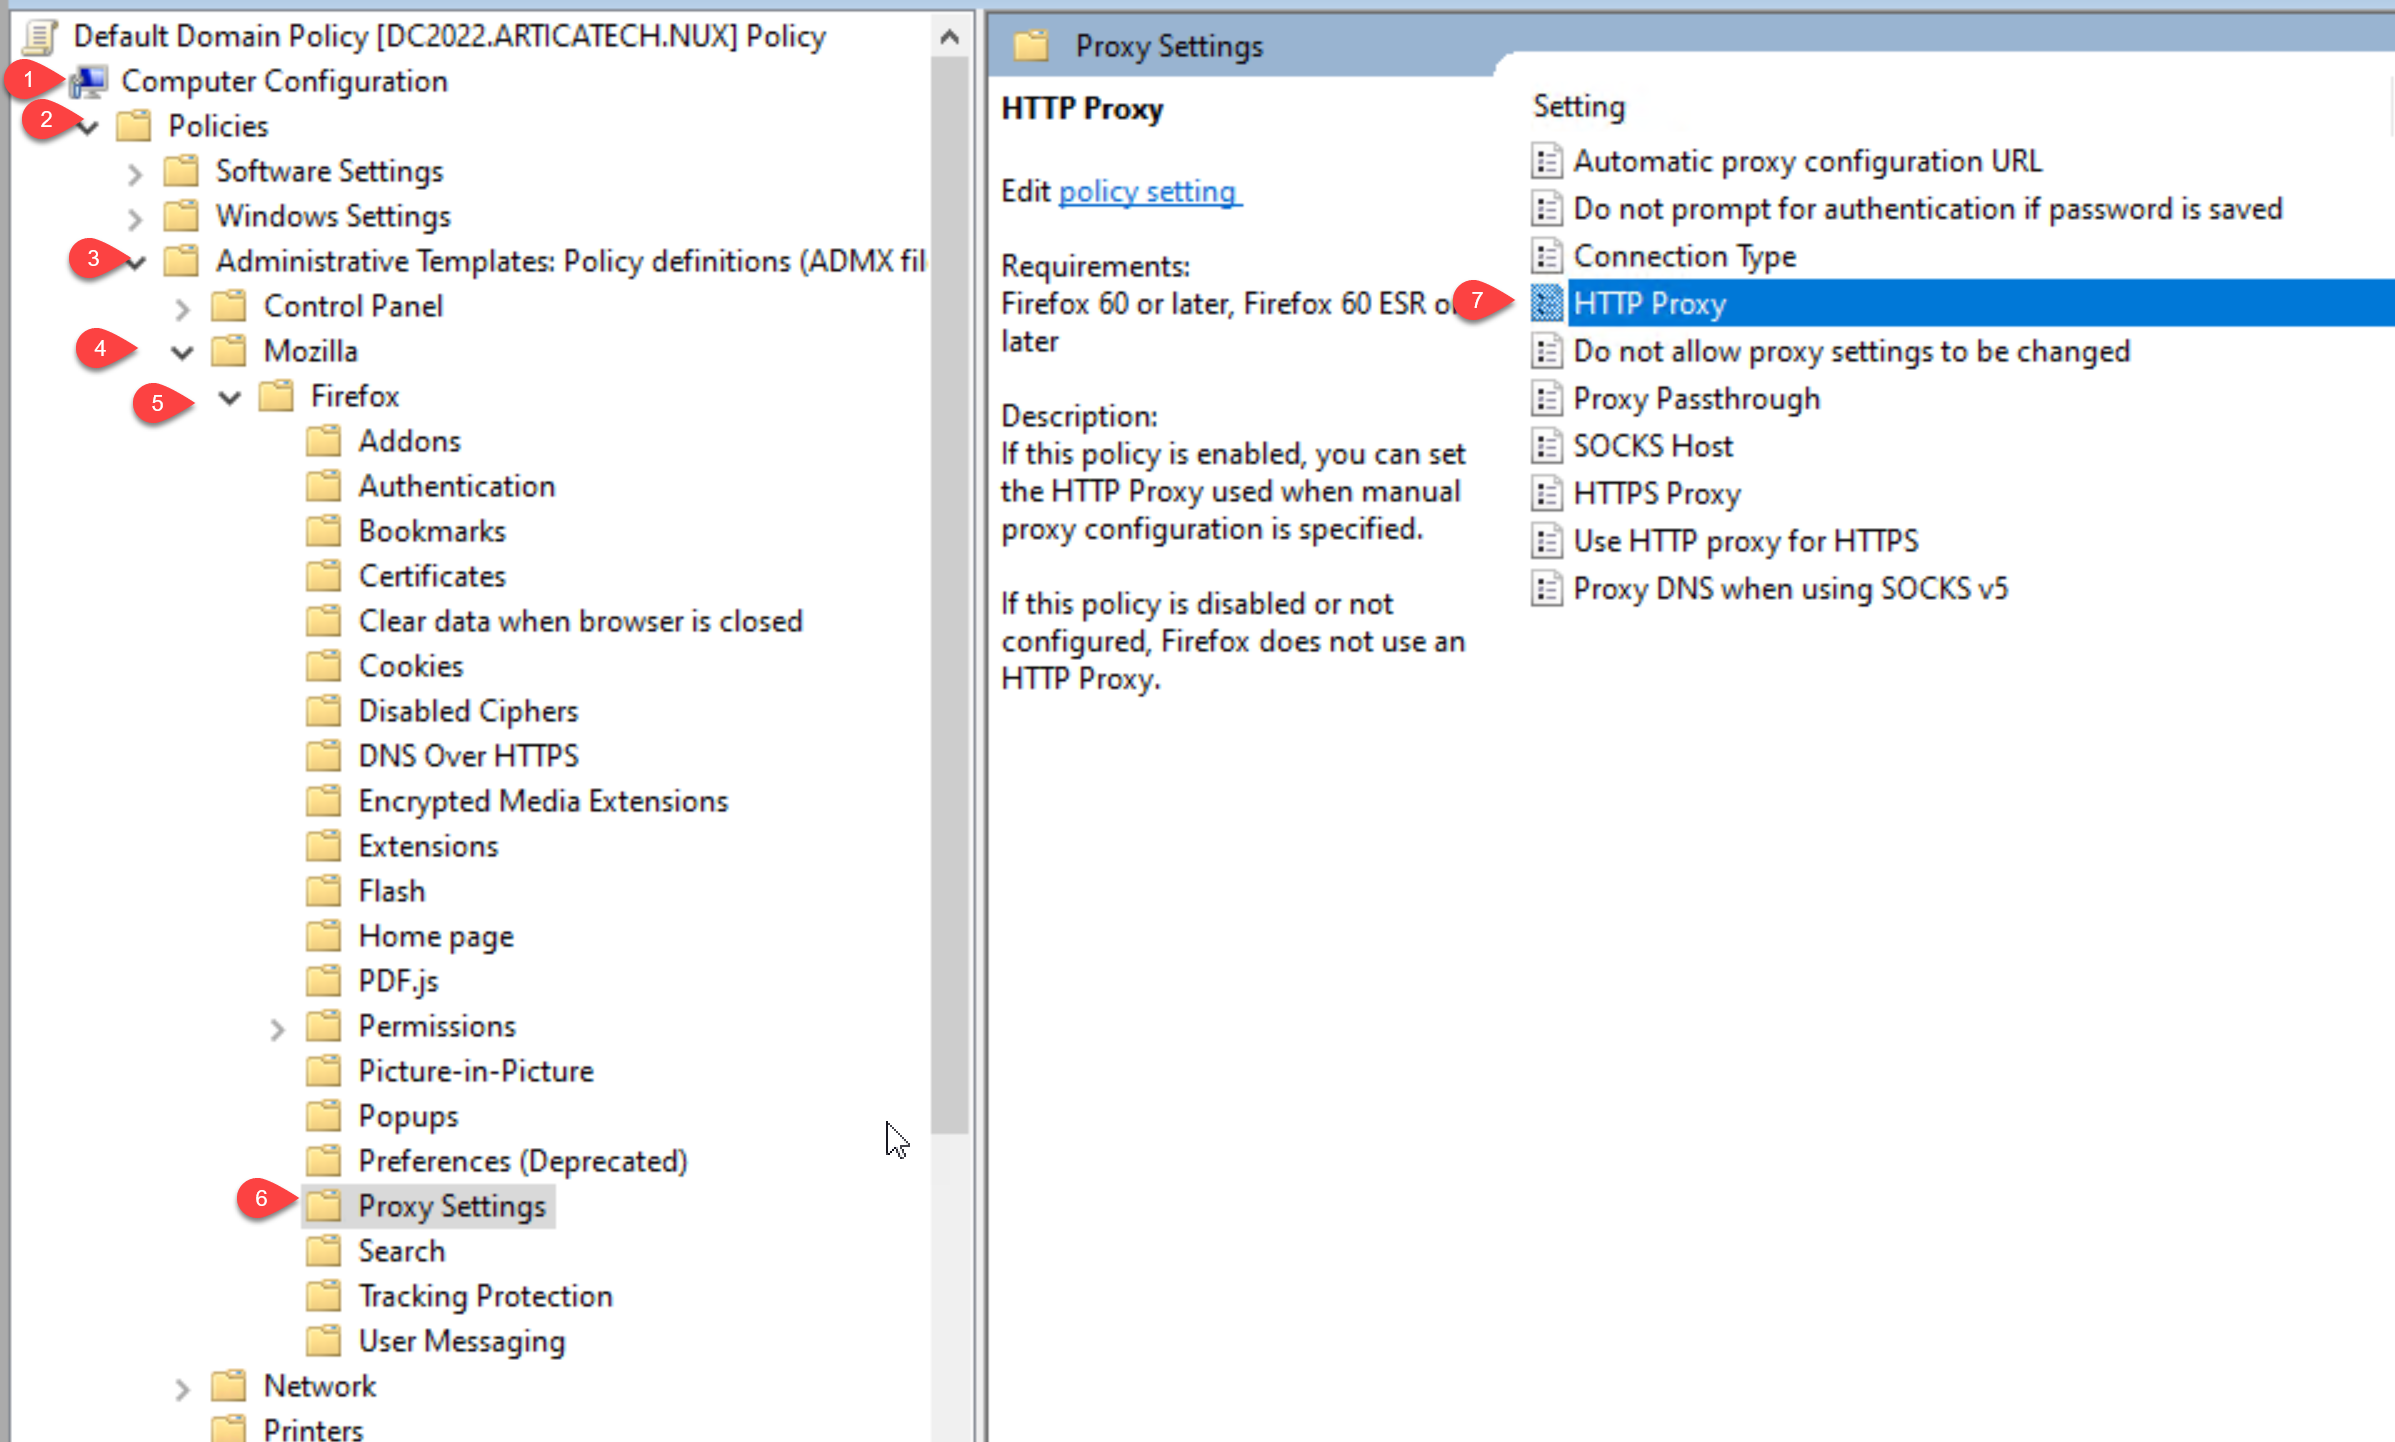Viewport: 2395px width, 1442px height.
Task: Select the Bookmarks folder icon
Action: pyautogui.click(x=324, y=530)
